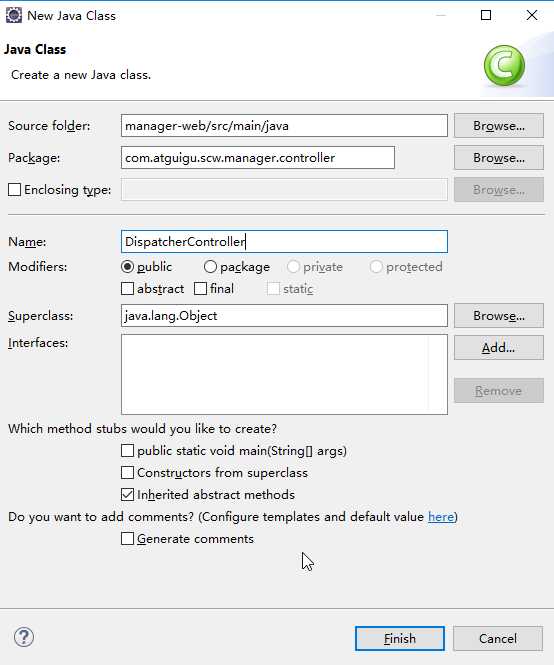Check the abstract modifier checkbox

click(x=127, y=289)
